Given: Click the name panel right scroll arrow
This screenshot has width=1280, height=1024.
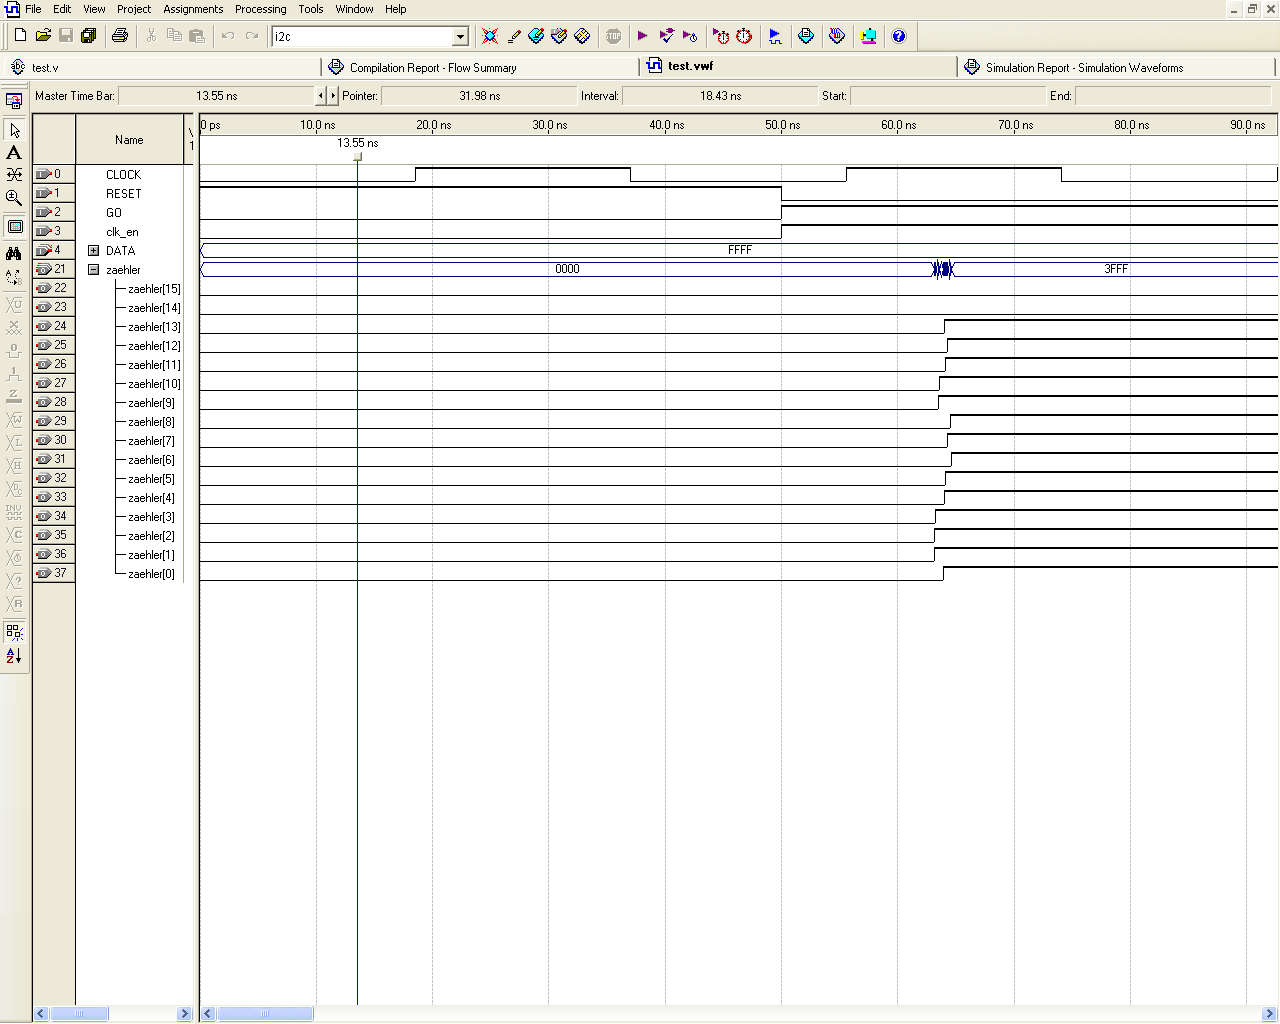Looking at the screenshot, I should (184, 1014).
